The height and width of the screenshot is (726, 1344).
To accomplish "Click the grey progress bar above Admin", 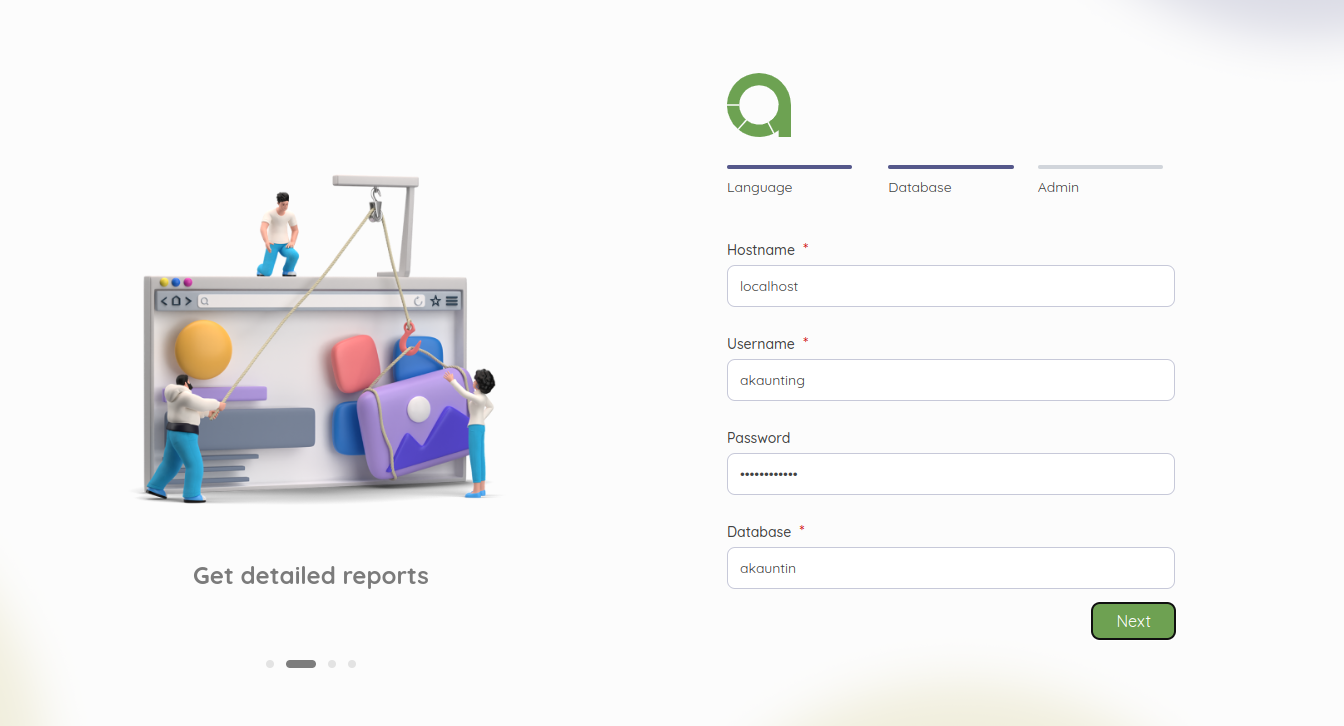I will [1100, 167].
